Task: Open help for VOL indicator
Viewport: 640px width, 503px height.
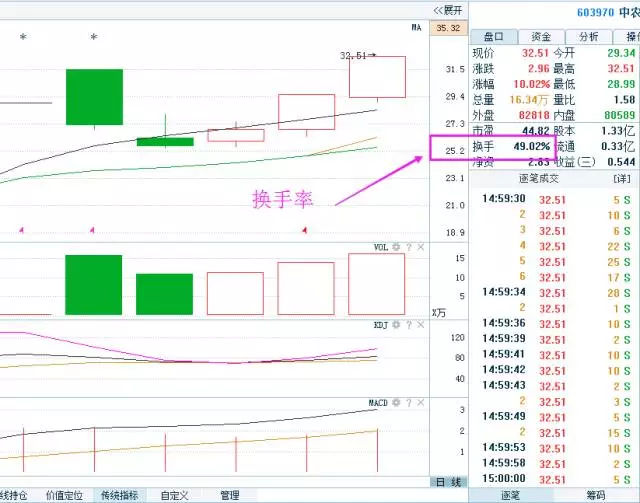Action: pos(409,247)
